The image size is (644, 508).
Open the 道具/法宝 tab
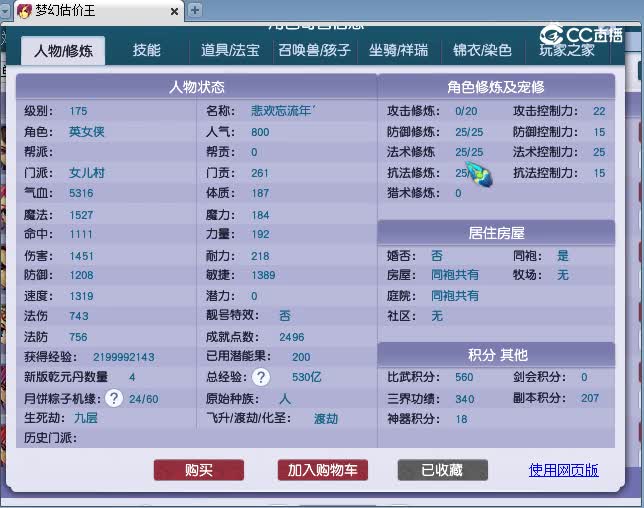tap(230, 50)
